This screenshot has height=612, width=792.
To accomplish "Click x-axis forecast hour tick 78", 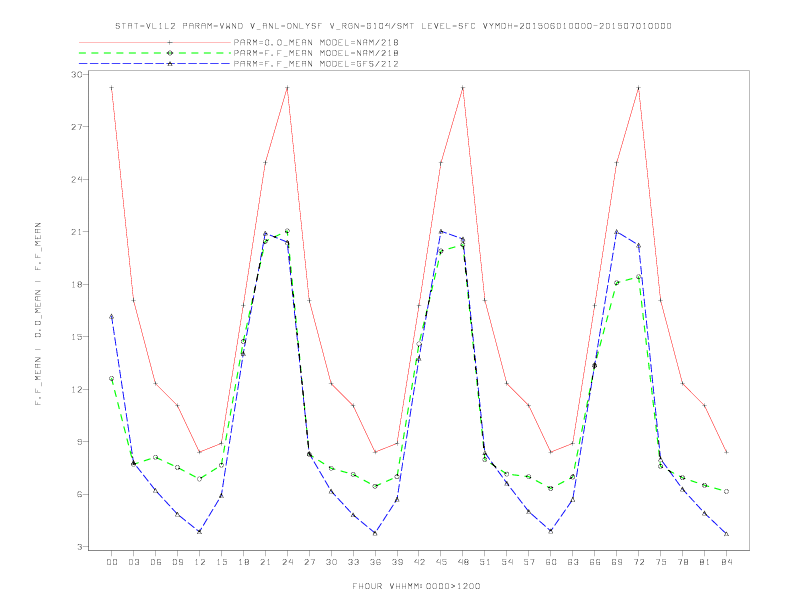I will 683,562.
